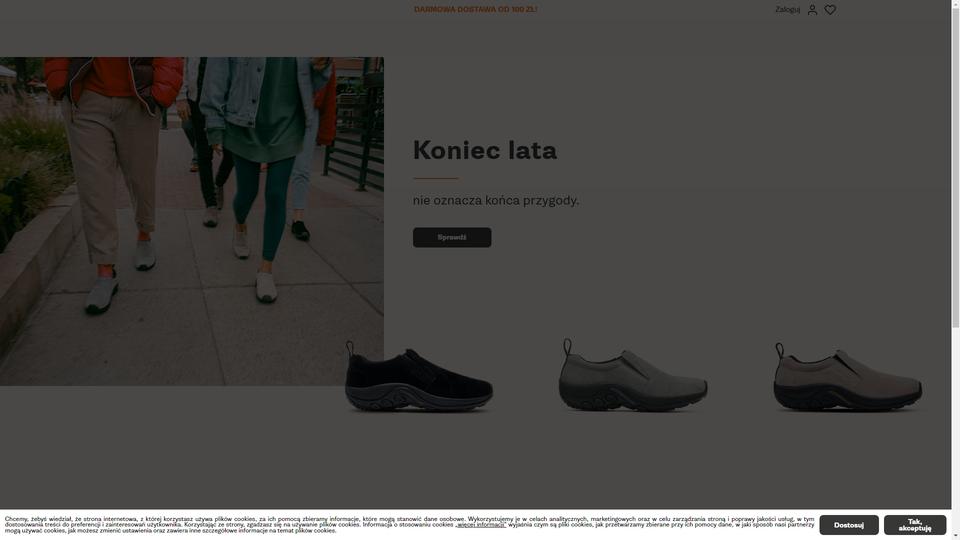The width and height of the screenshot is (960, 540).
Task: Open the wishlist heart icon
Action: pos(830,10)
